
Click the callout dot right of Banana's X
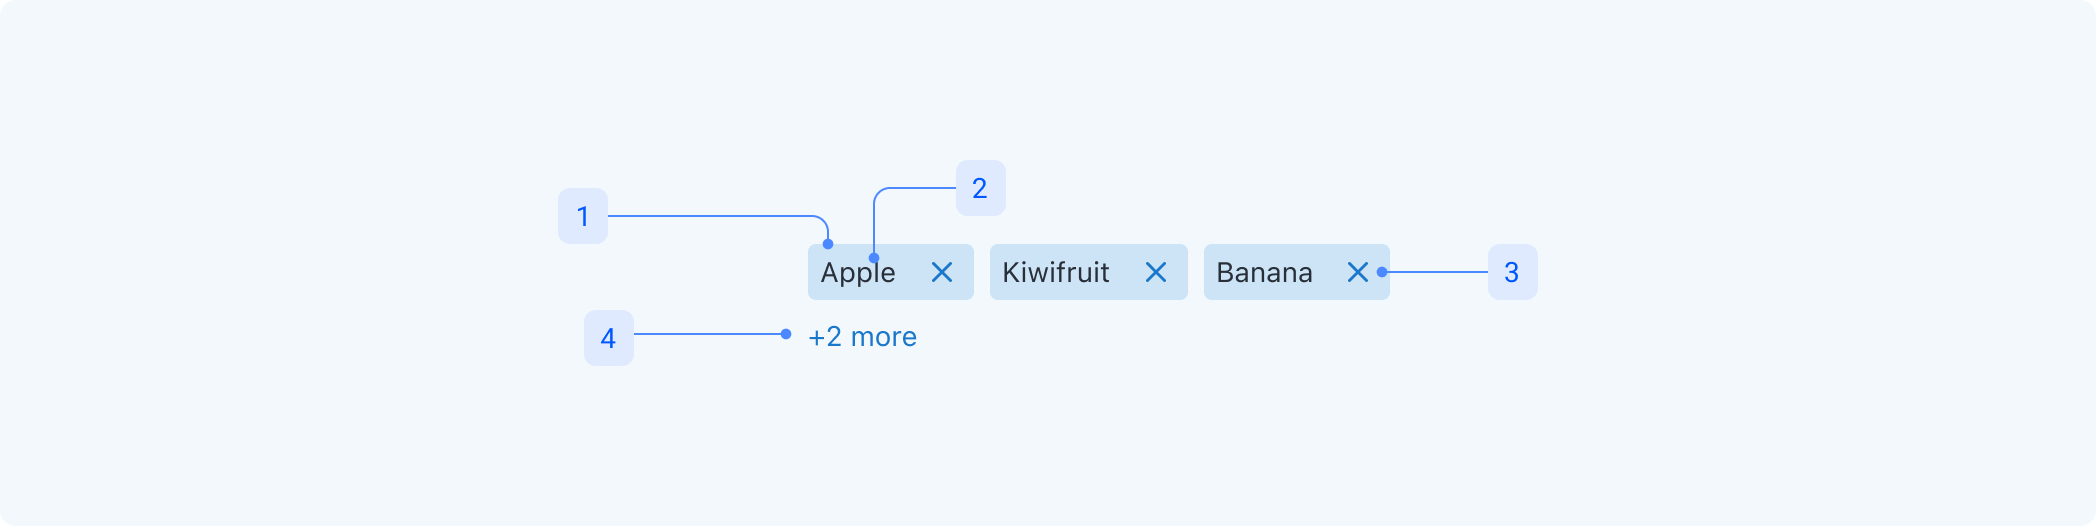point(1382,272)
